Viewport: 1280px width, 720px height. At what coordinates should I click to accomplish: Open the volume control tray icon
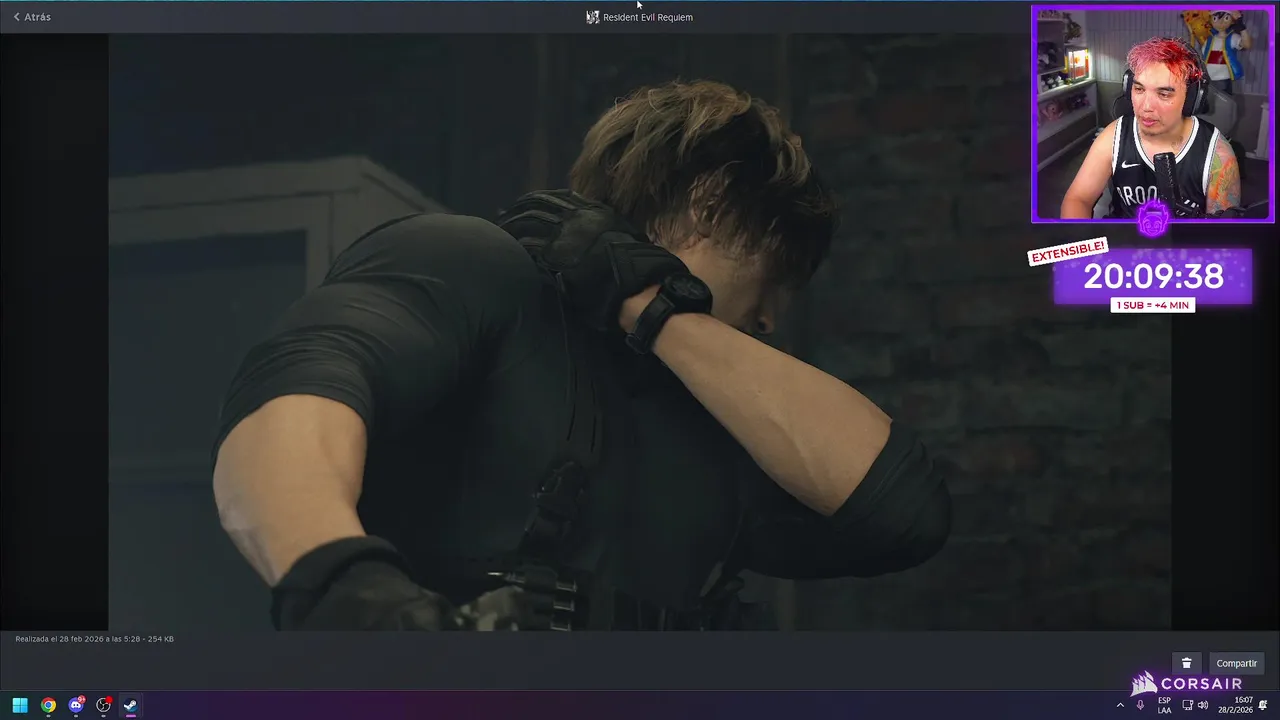click(x=1203, y=705)
